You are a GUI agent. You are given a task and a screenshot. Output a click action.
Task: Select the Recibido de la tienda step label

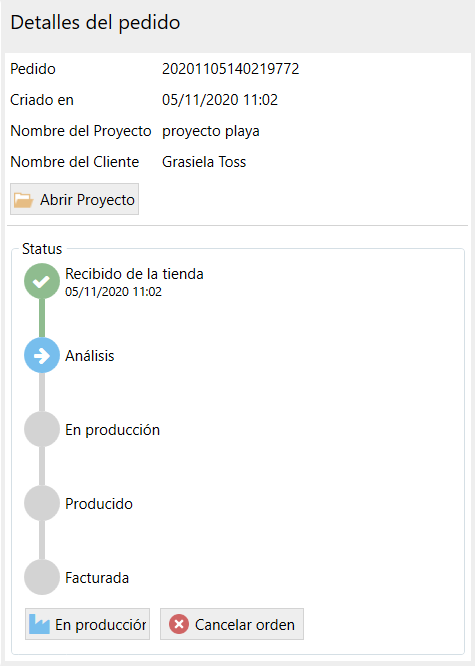click(134, 274)
